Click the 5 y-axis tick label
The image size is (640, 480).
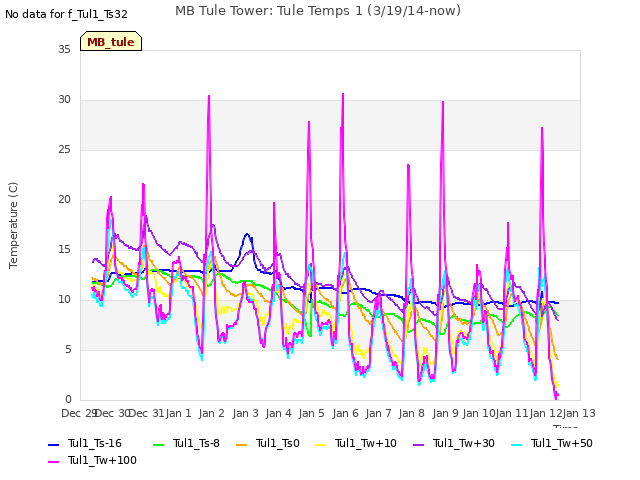tap(68, 350)
